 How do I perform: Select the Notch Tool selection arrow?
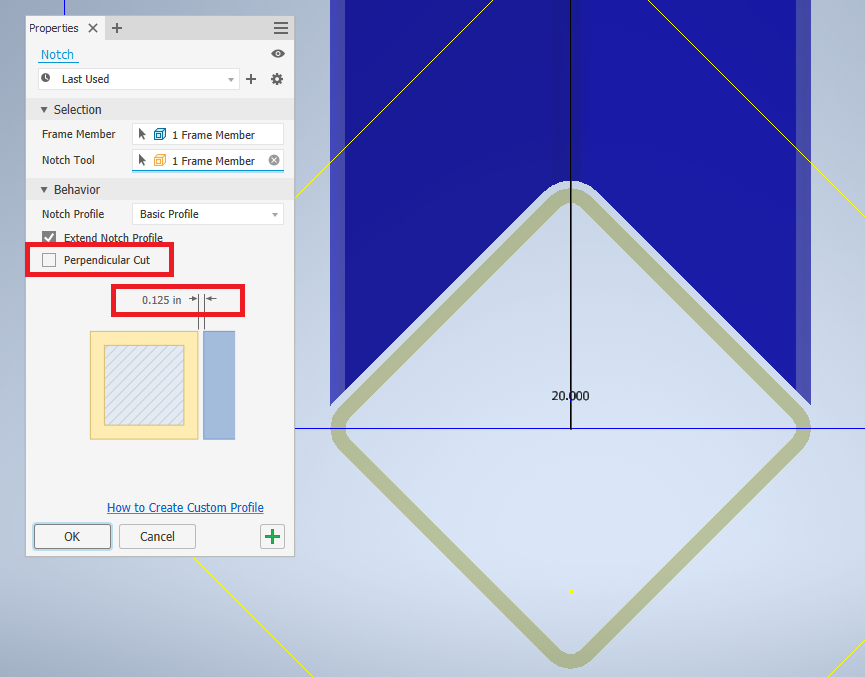143,160
